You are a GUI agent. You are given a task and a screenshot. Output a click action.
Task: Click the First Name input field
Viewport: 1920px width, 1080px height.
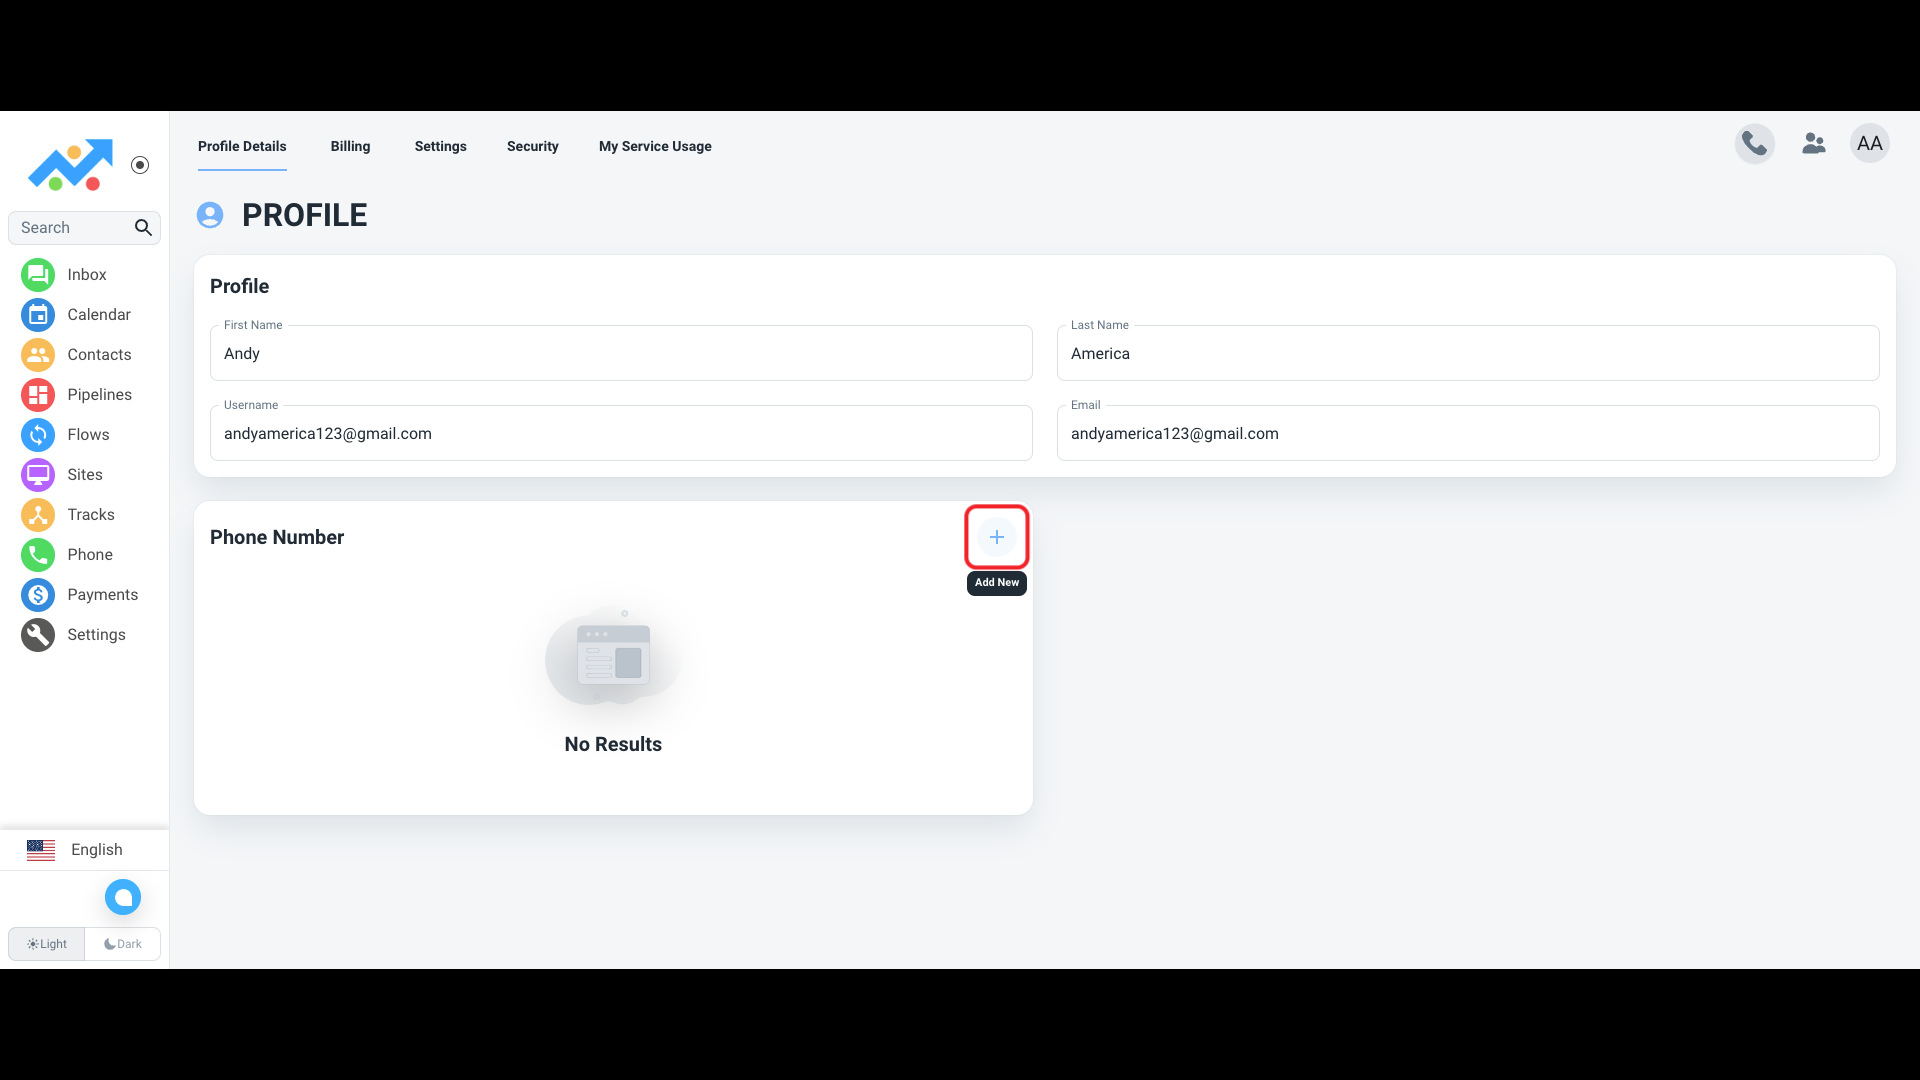[620, 354]
